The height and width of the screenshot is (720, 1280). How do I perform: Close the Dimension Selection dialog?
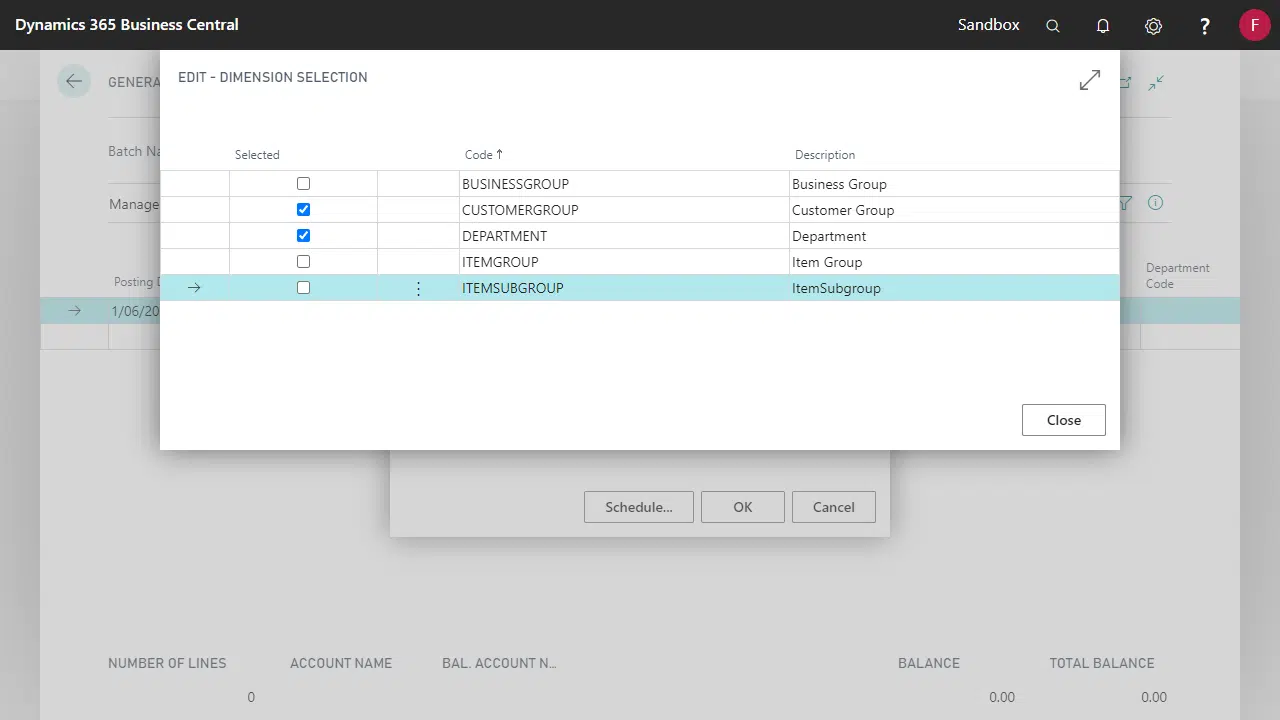[x=1063, y=420]
